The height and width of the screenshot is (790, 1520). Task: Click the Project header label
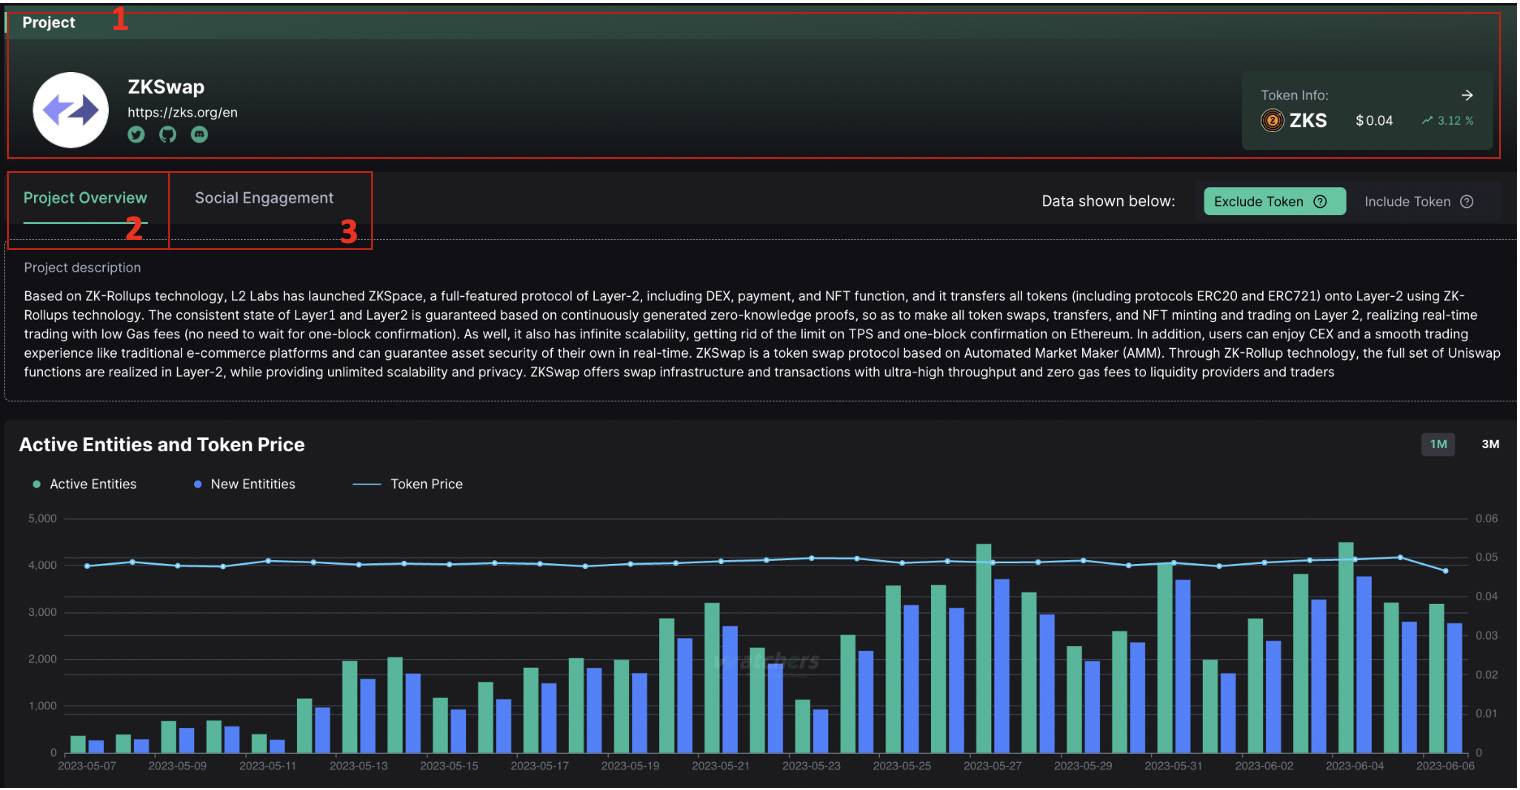coord(49,22)
